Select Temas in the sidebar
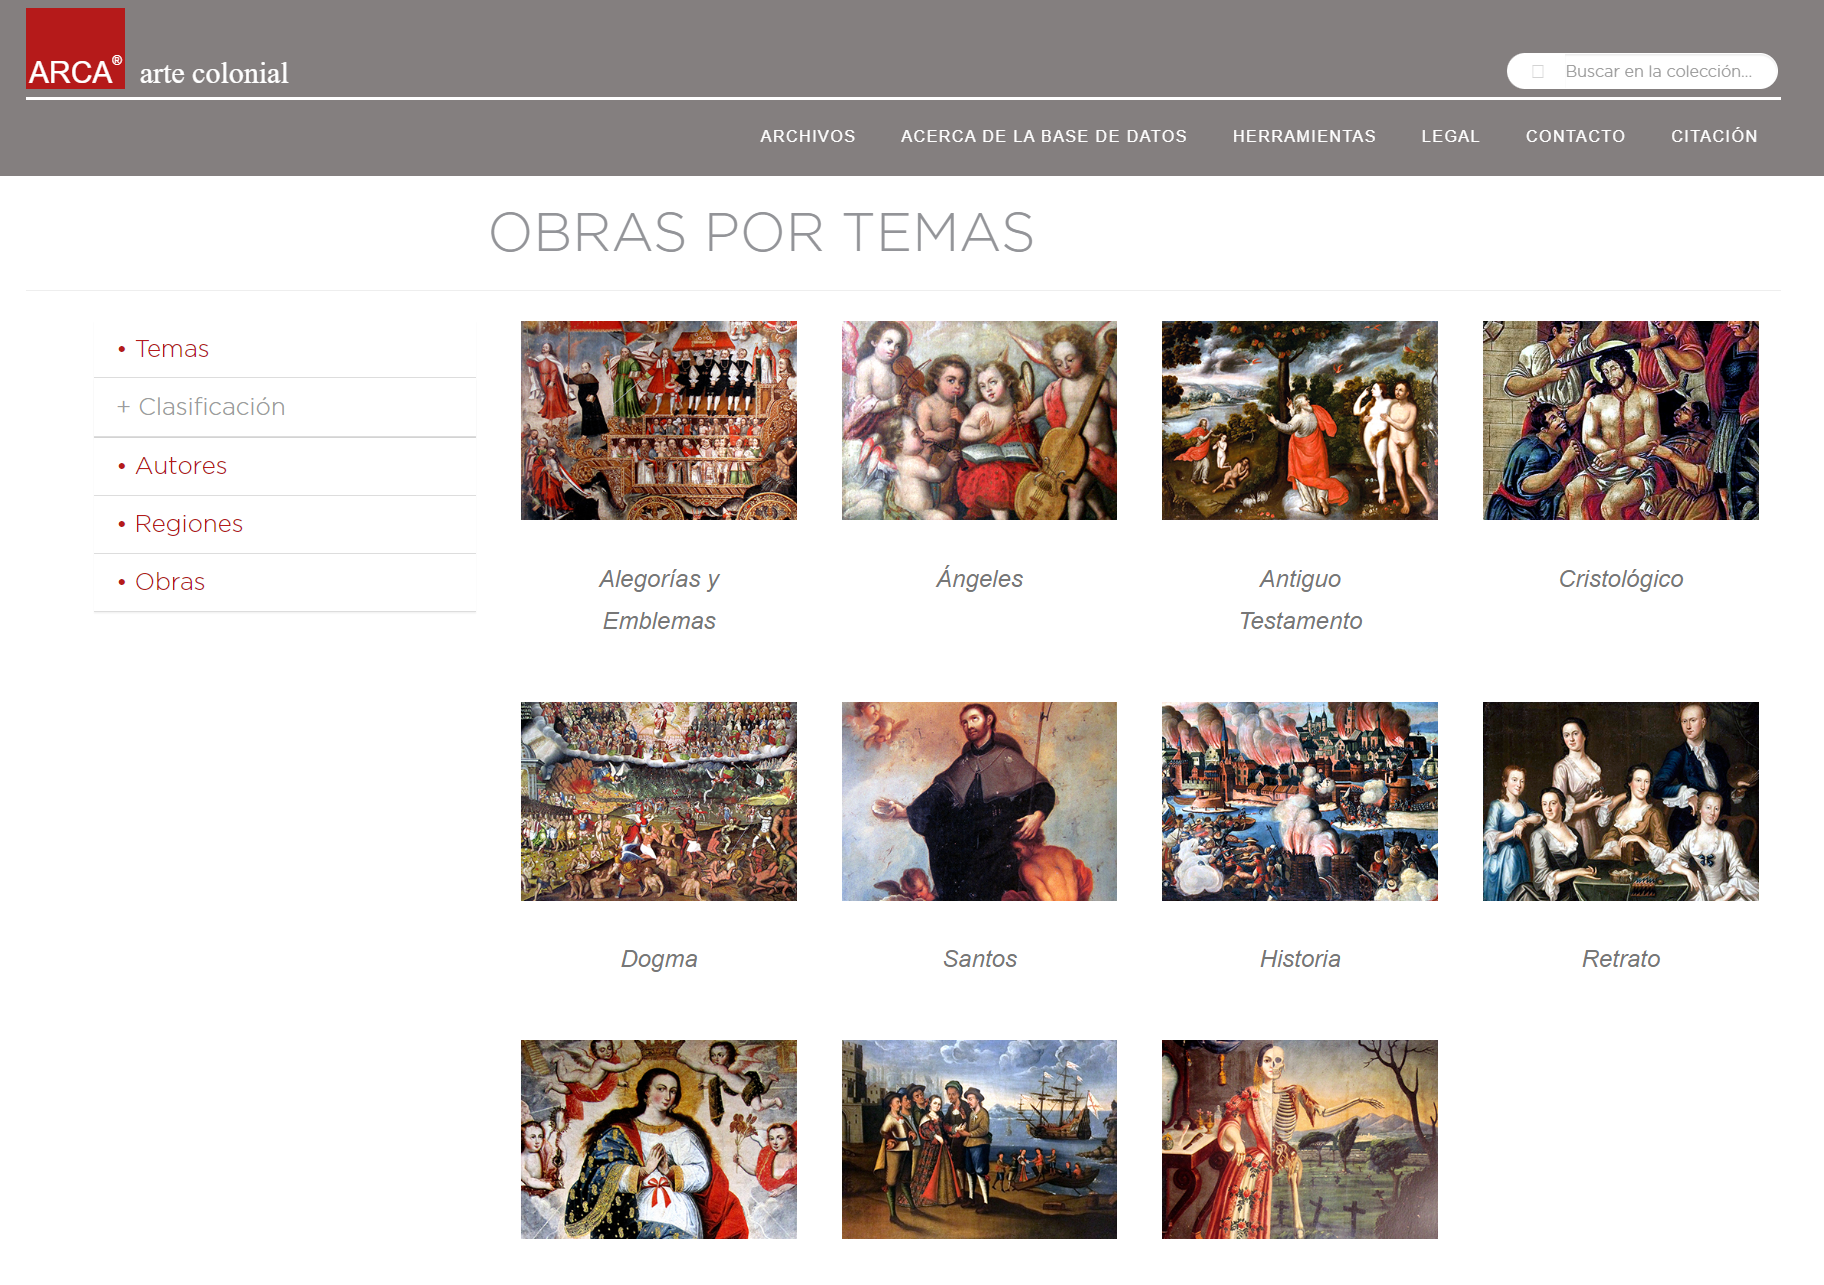The height and width of the screenshot is (1285, 1824). coord(171,349)
